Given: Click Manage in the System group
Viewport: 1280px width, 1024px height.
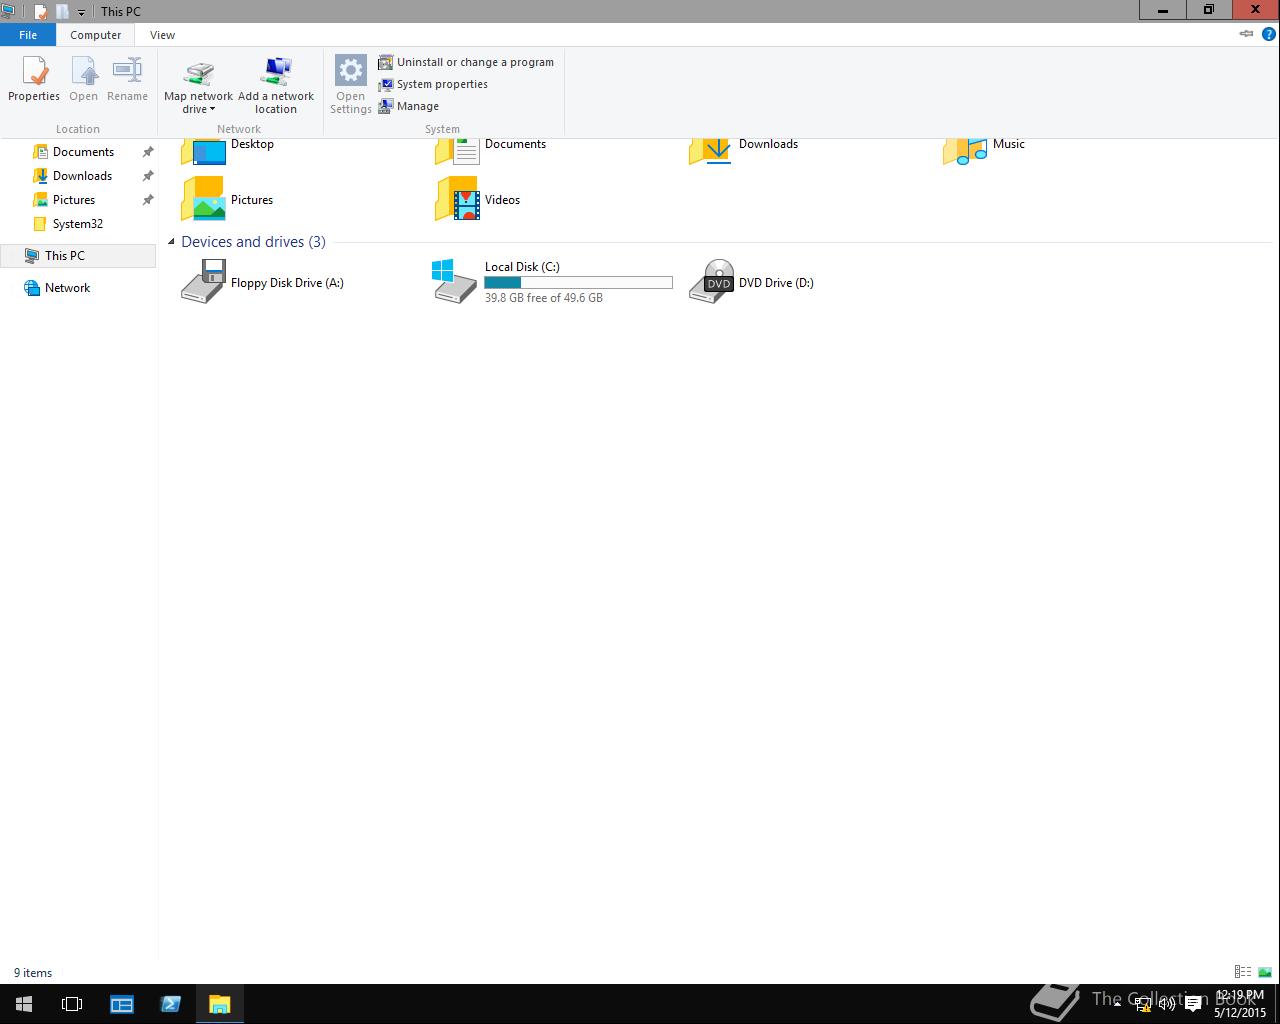Looking at the screenshot, I should click(x=409, y=106).
